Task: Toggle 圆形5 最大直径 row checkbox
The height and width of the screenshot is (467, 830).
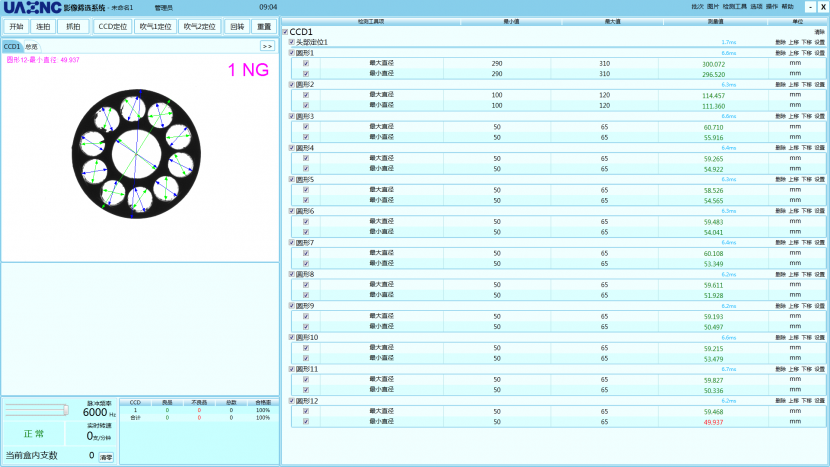Action: pyautogui.click(x=306, y=190)
